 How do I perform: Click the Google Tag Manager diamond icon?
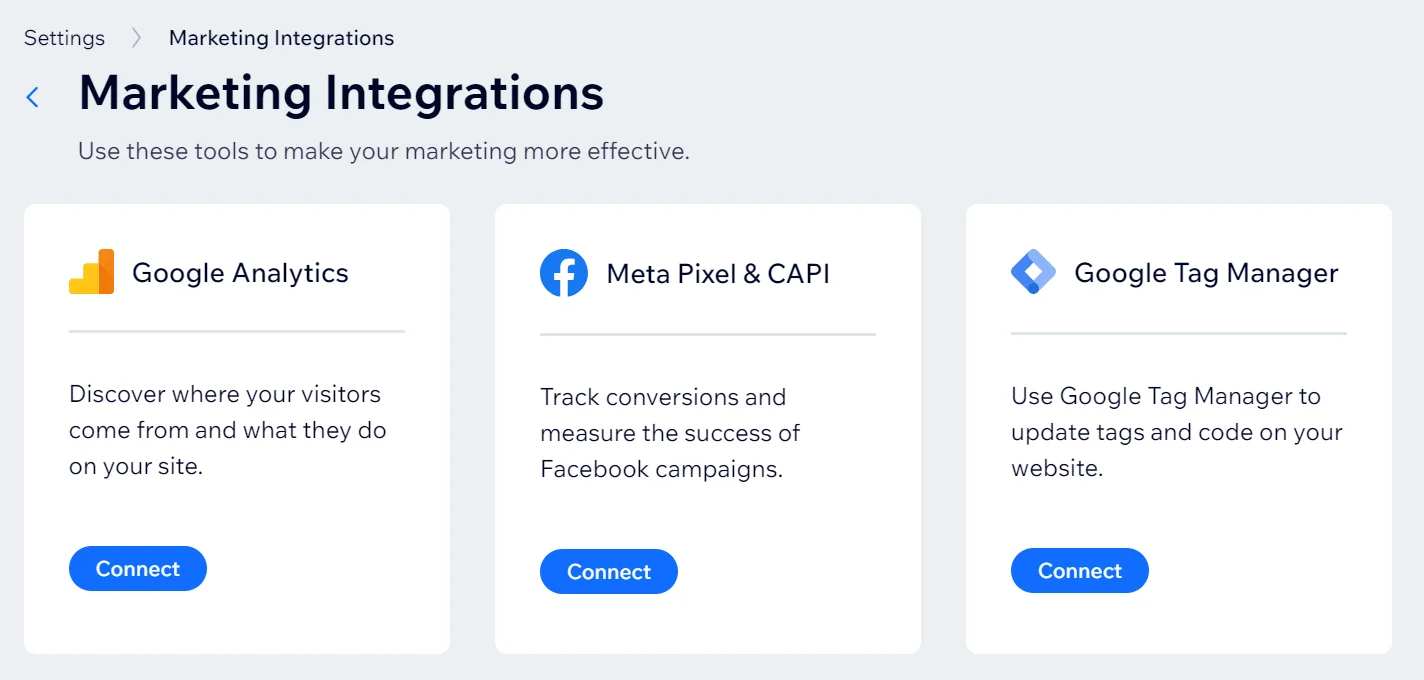(1033, 272)
